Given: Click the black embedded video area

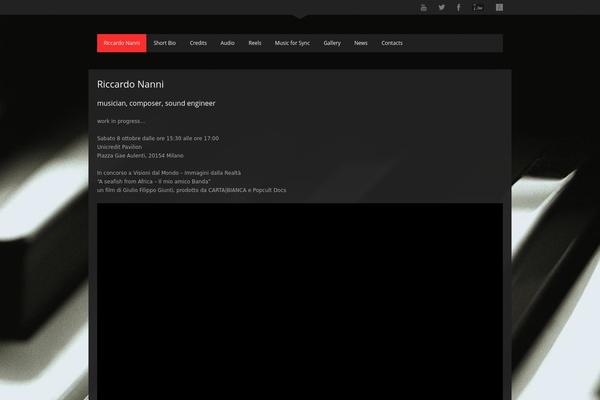Looking at the screenshot, I should pos(300,302).
